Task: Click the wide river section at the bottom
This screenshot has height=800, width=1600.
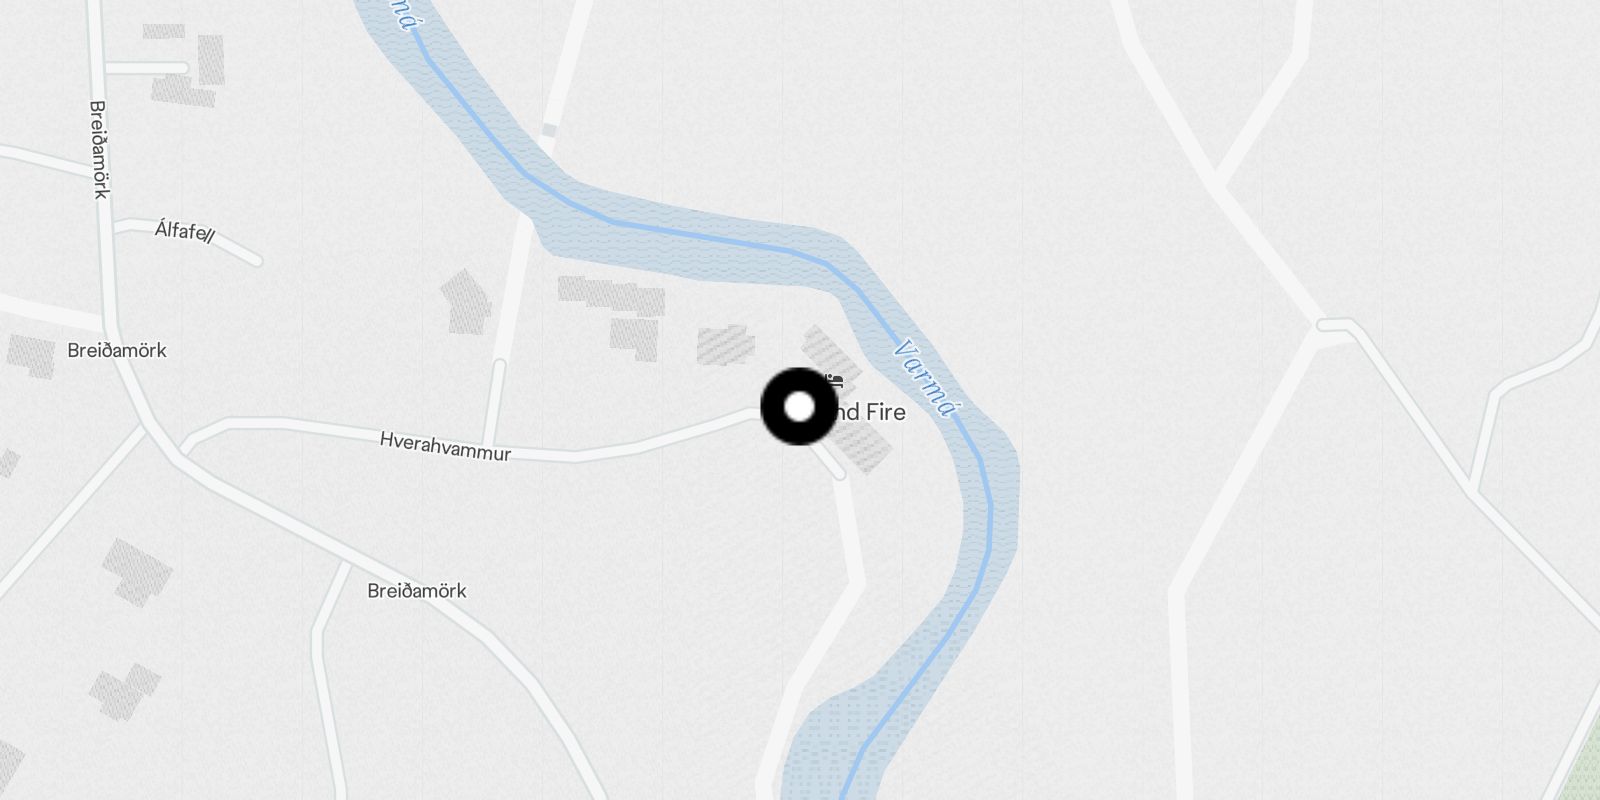Action: click(x=850, y=745)
